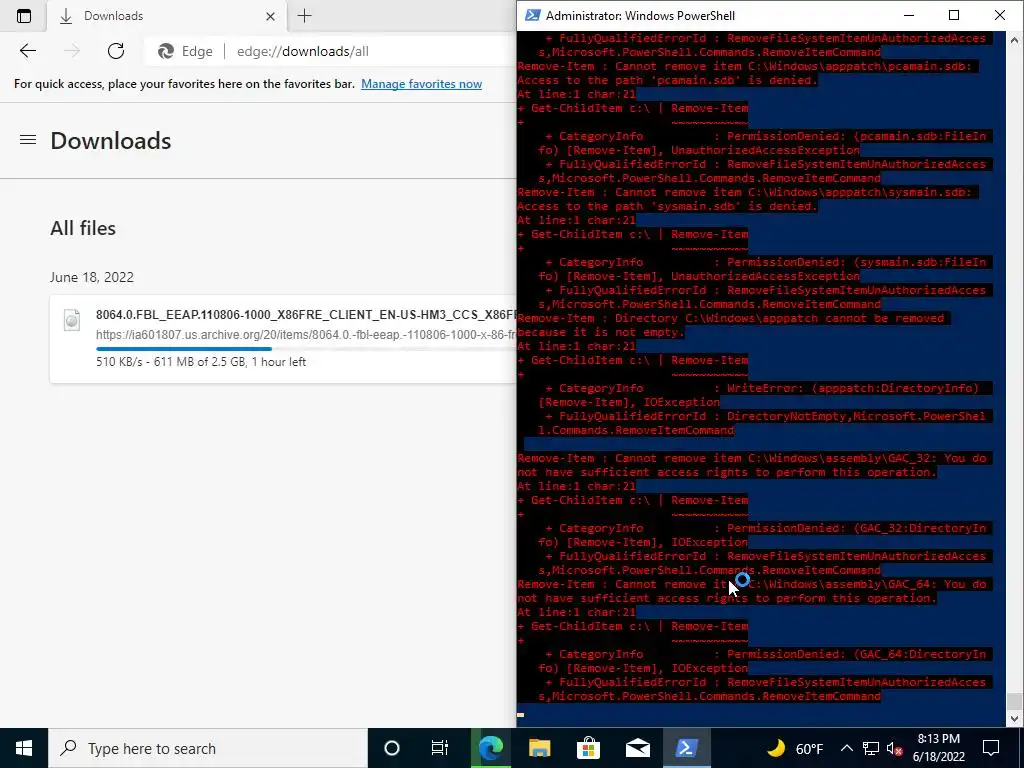
Task: Go forward in Edge browser
Action: pos(72,51)
